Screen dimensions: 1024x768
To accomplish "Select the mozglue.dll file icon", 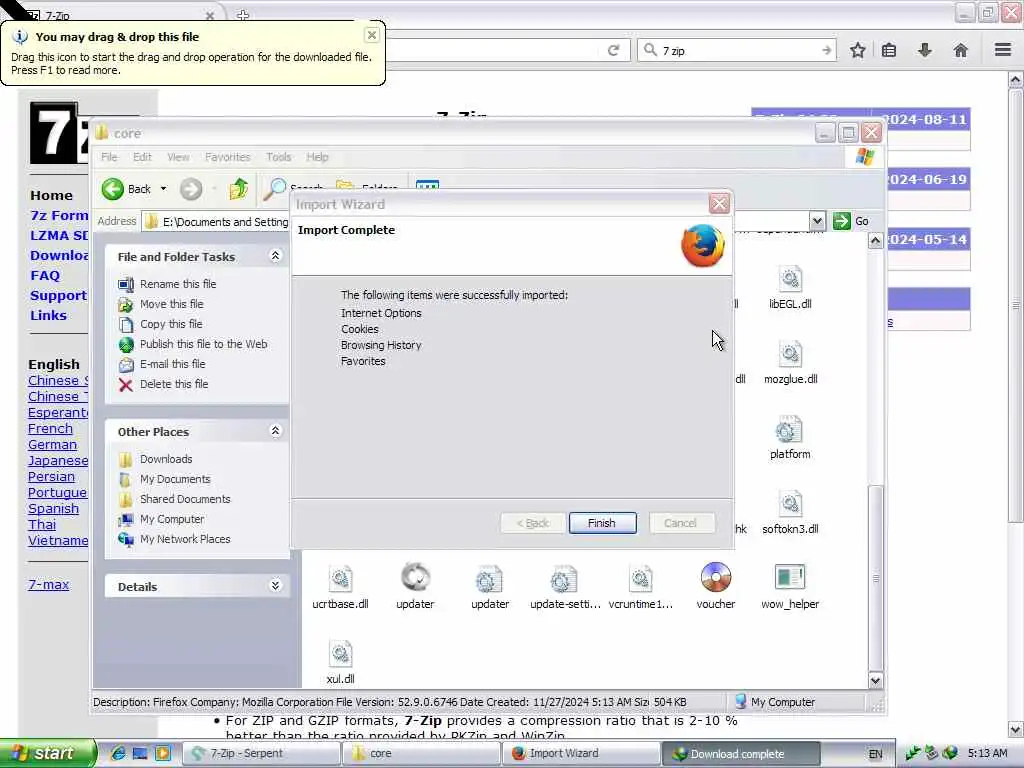I will click(790, 355).
